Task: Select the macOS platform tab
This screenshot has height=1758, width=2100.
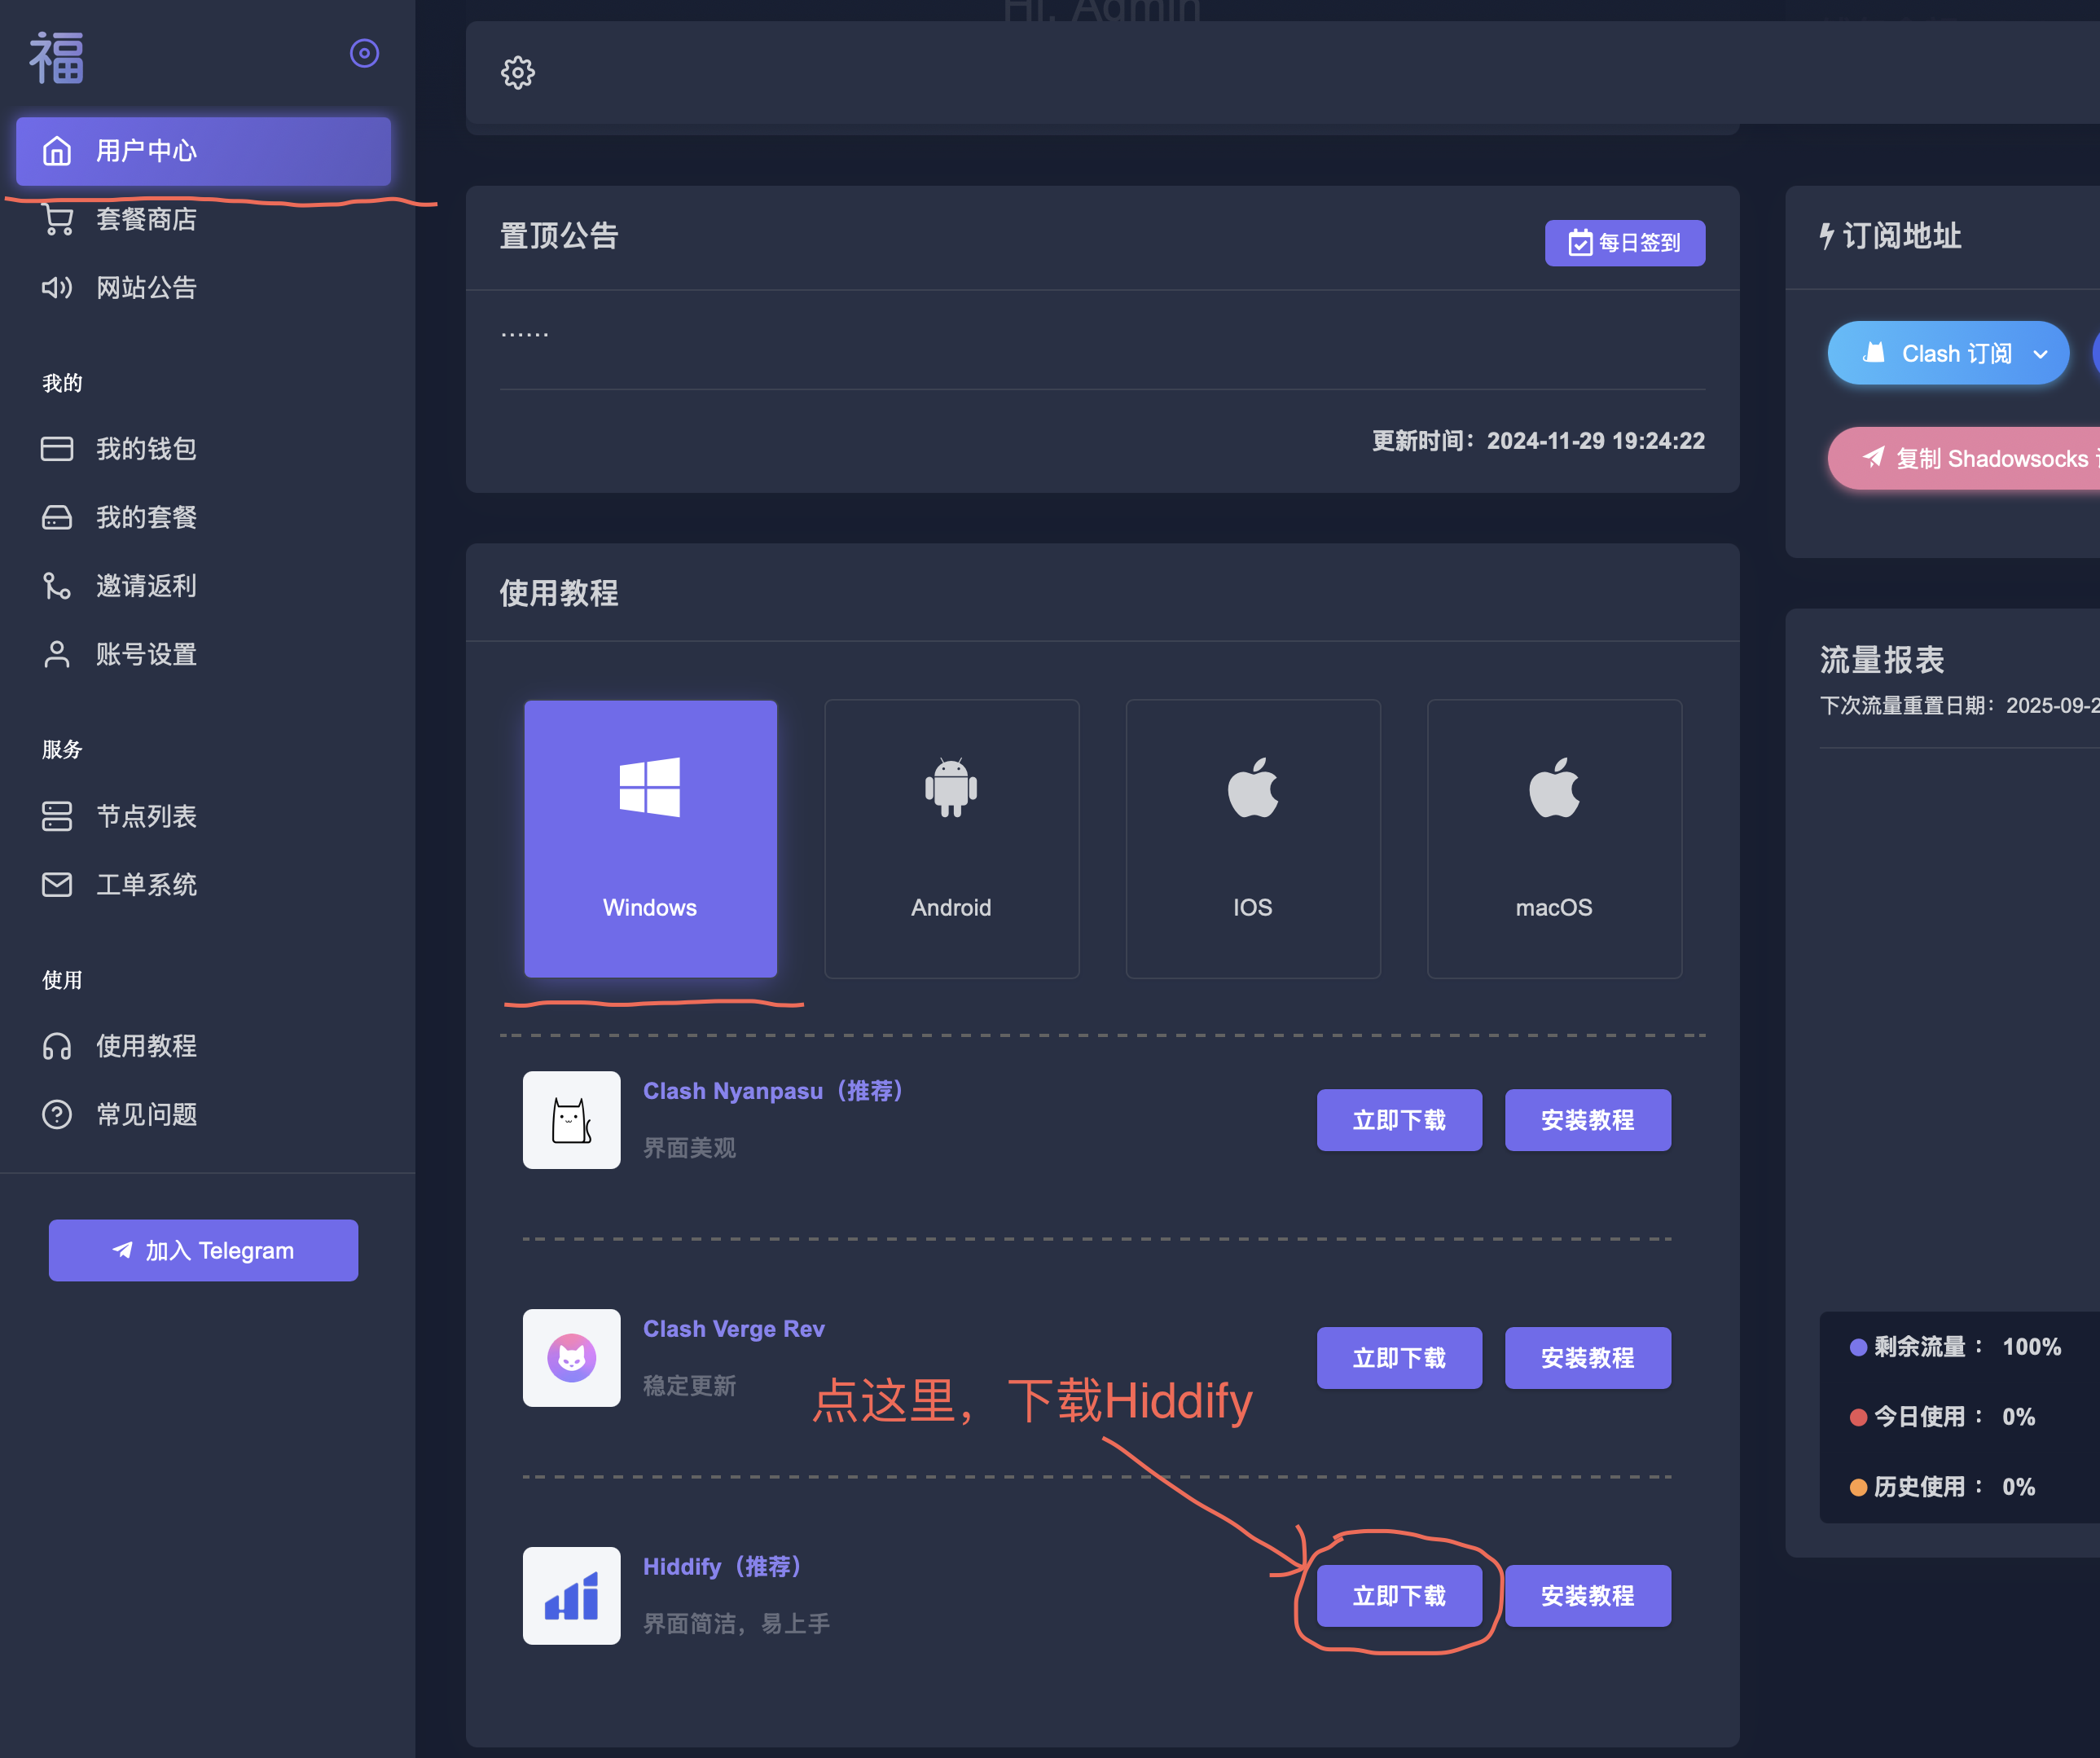Action: click(1553, 838)
